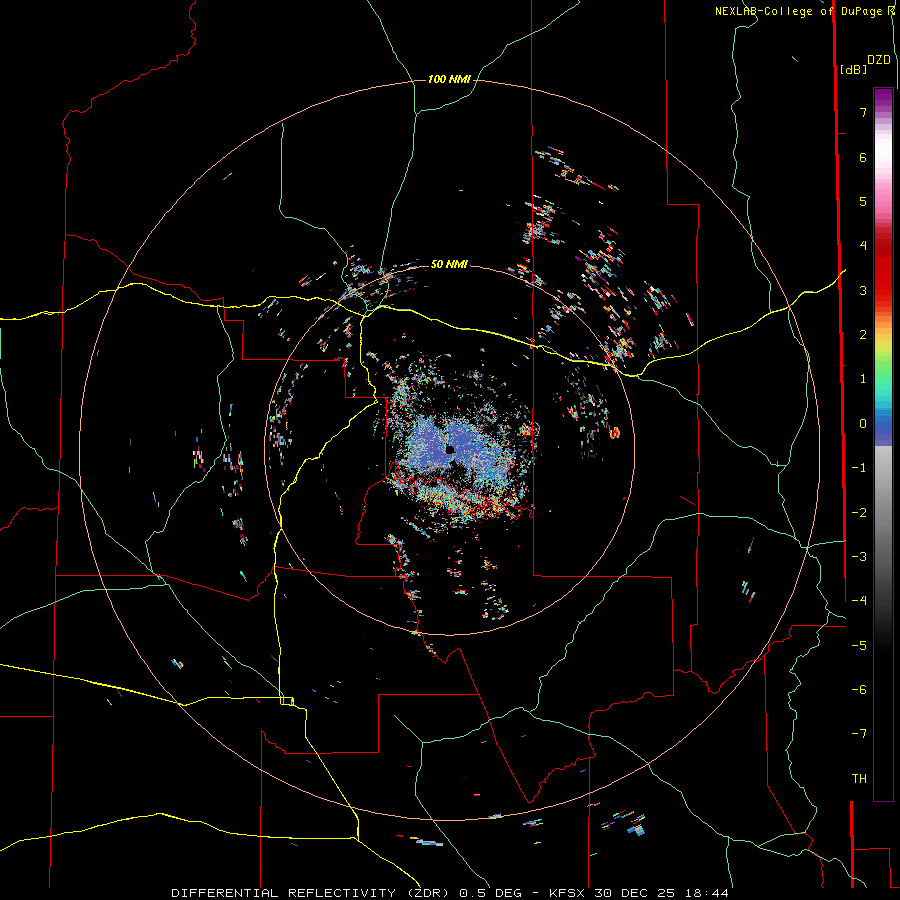Click the -5 dB value on the legend
Image resolution: width=900 pixels, height=900 pixels.
click(859, 646)
